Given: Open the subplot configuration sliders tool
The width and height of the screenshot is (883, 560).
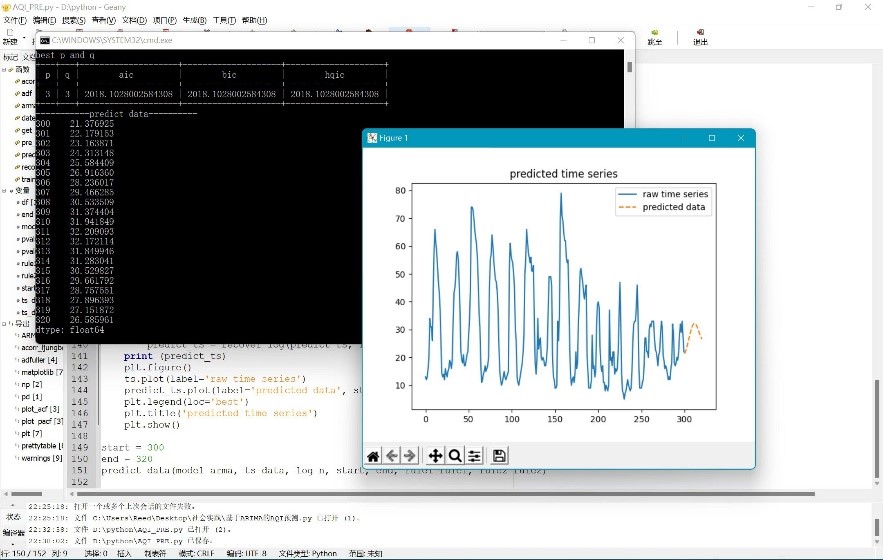Looking at the screenshot, I should pos(474,456).
